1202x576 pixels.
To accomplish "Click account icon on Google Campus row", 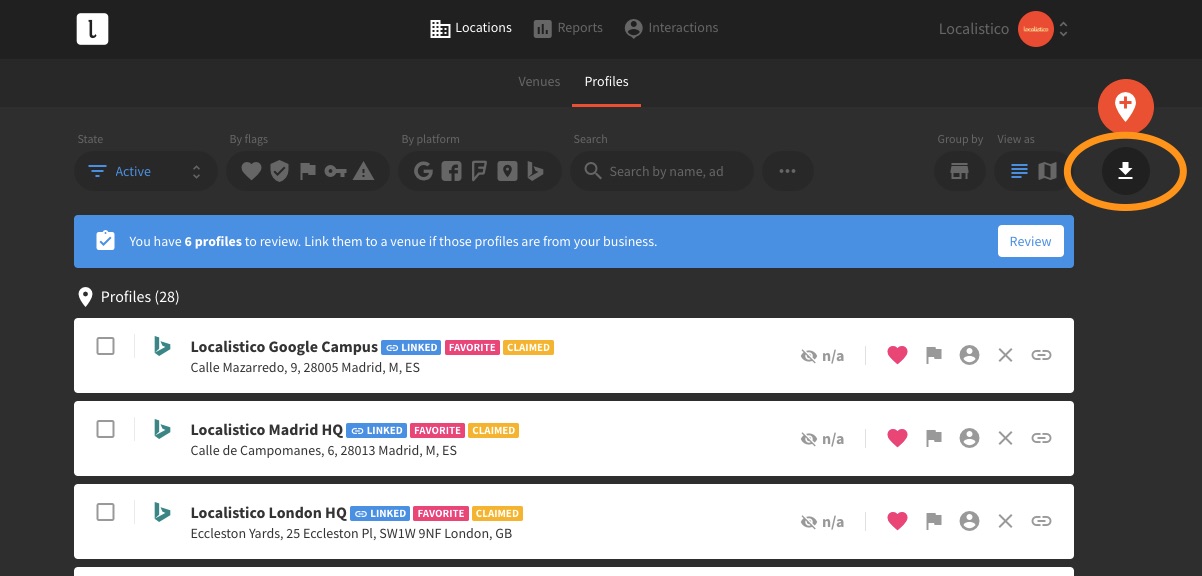I will pos(969,355).
